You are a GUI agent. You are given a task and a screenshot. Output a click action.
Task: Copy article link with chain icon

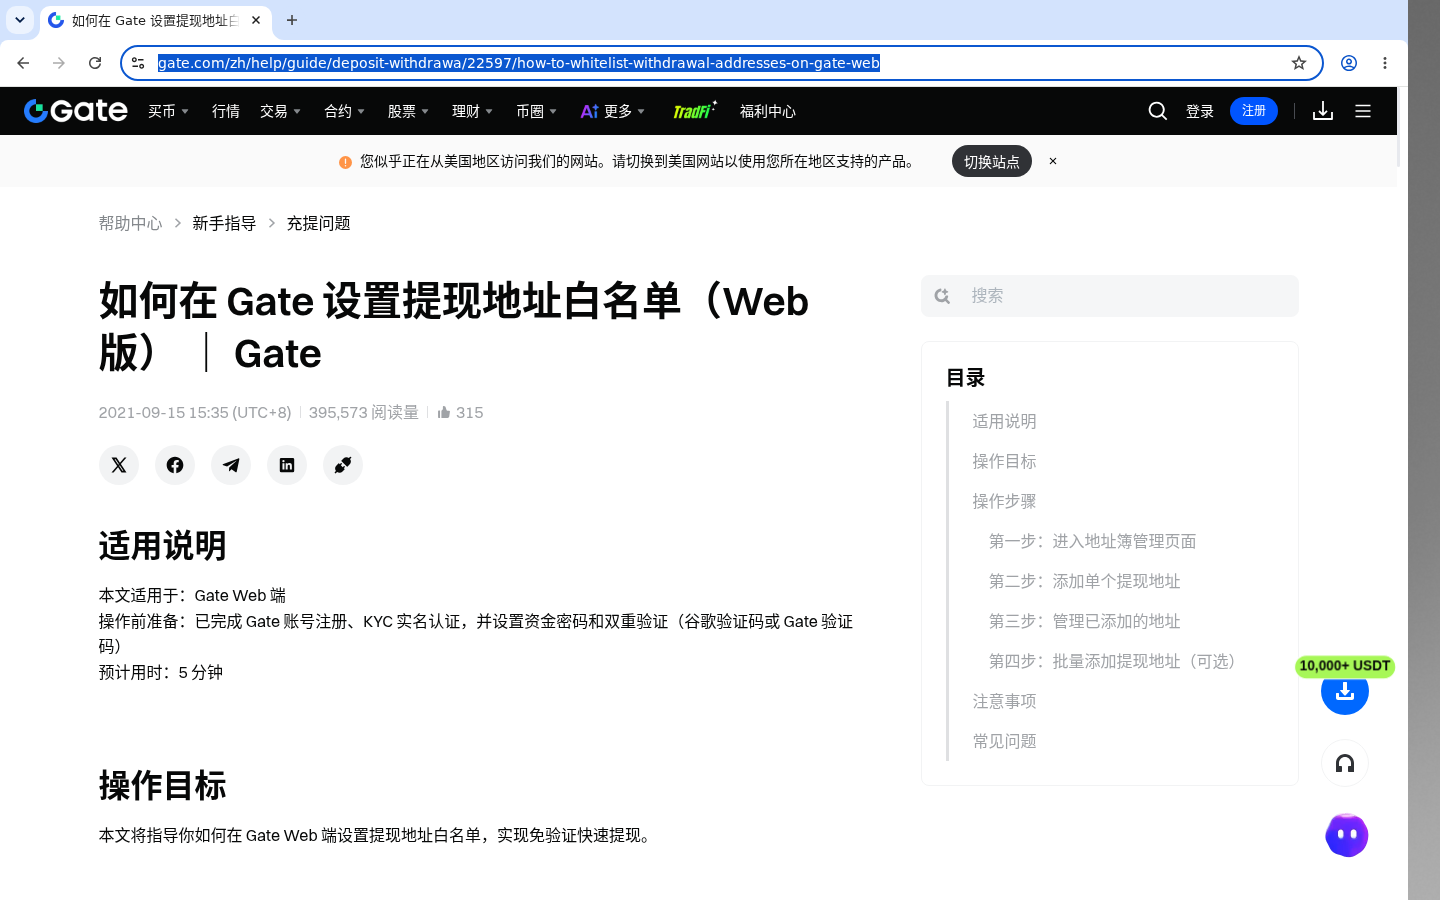[343, 465]
